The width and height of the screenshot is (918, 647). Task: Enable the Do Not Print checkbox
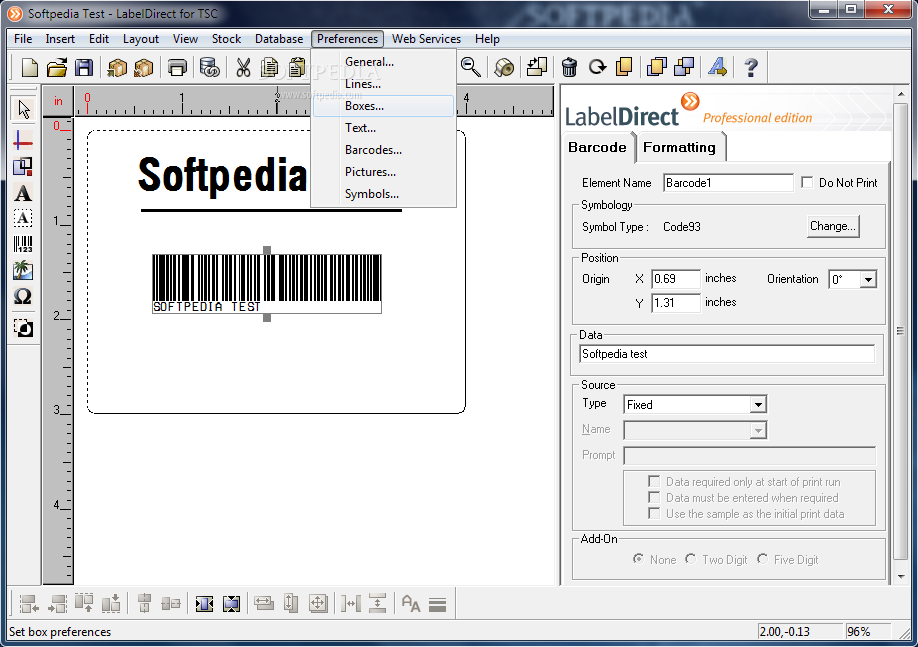[807, 183]
